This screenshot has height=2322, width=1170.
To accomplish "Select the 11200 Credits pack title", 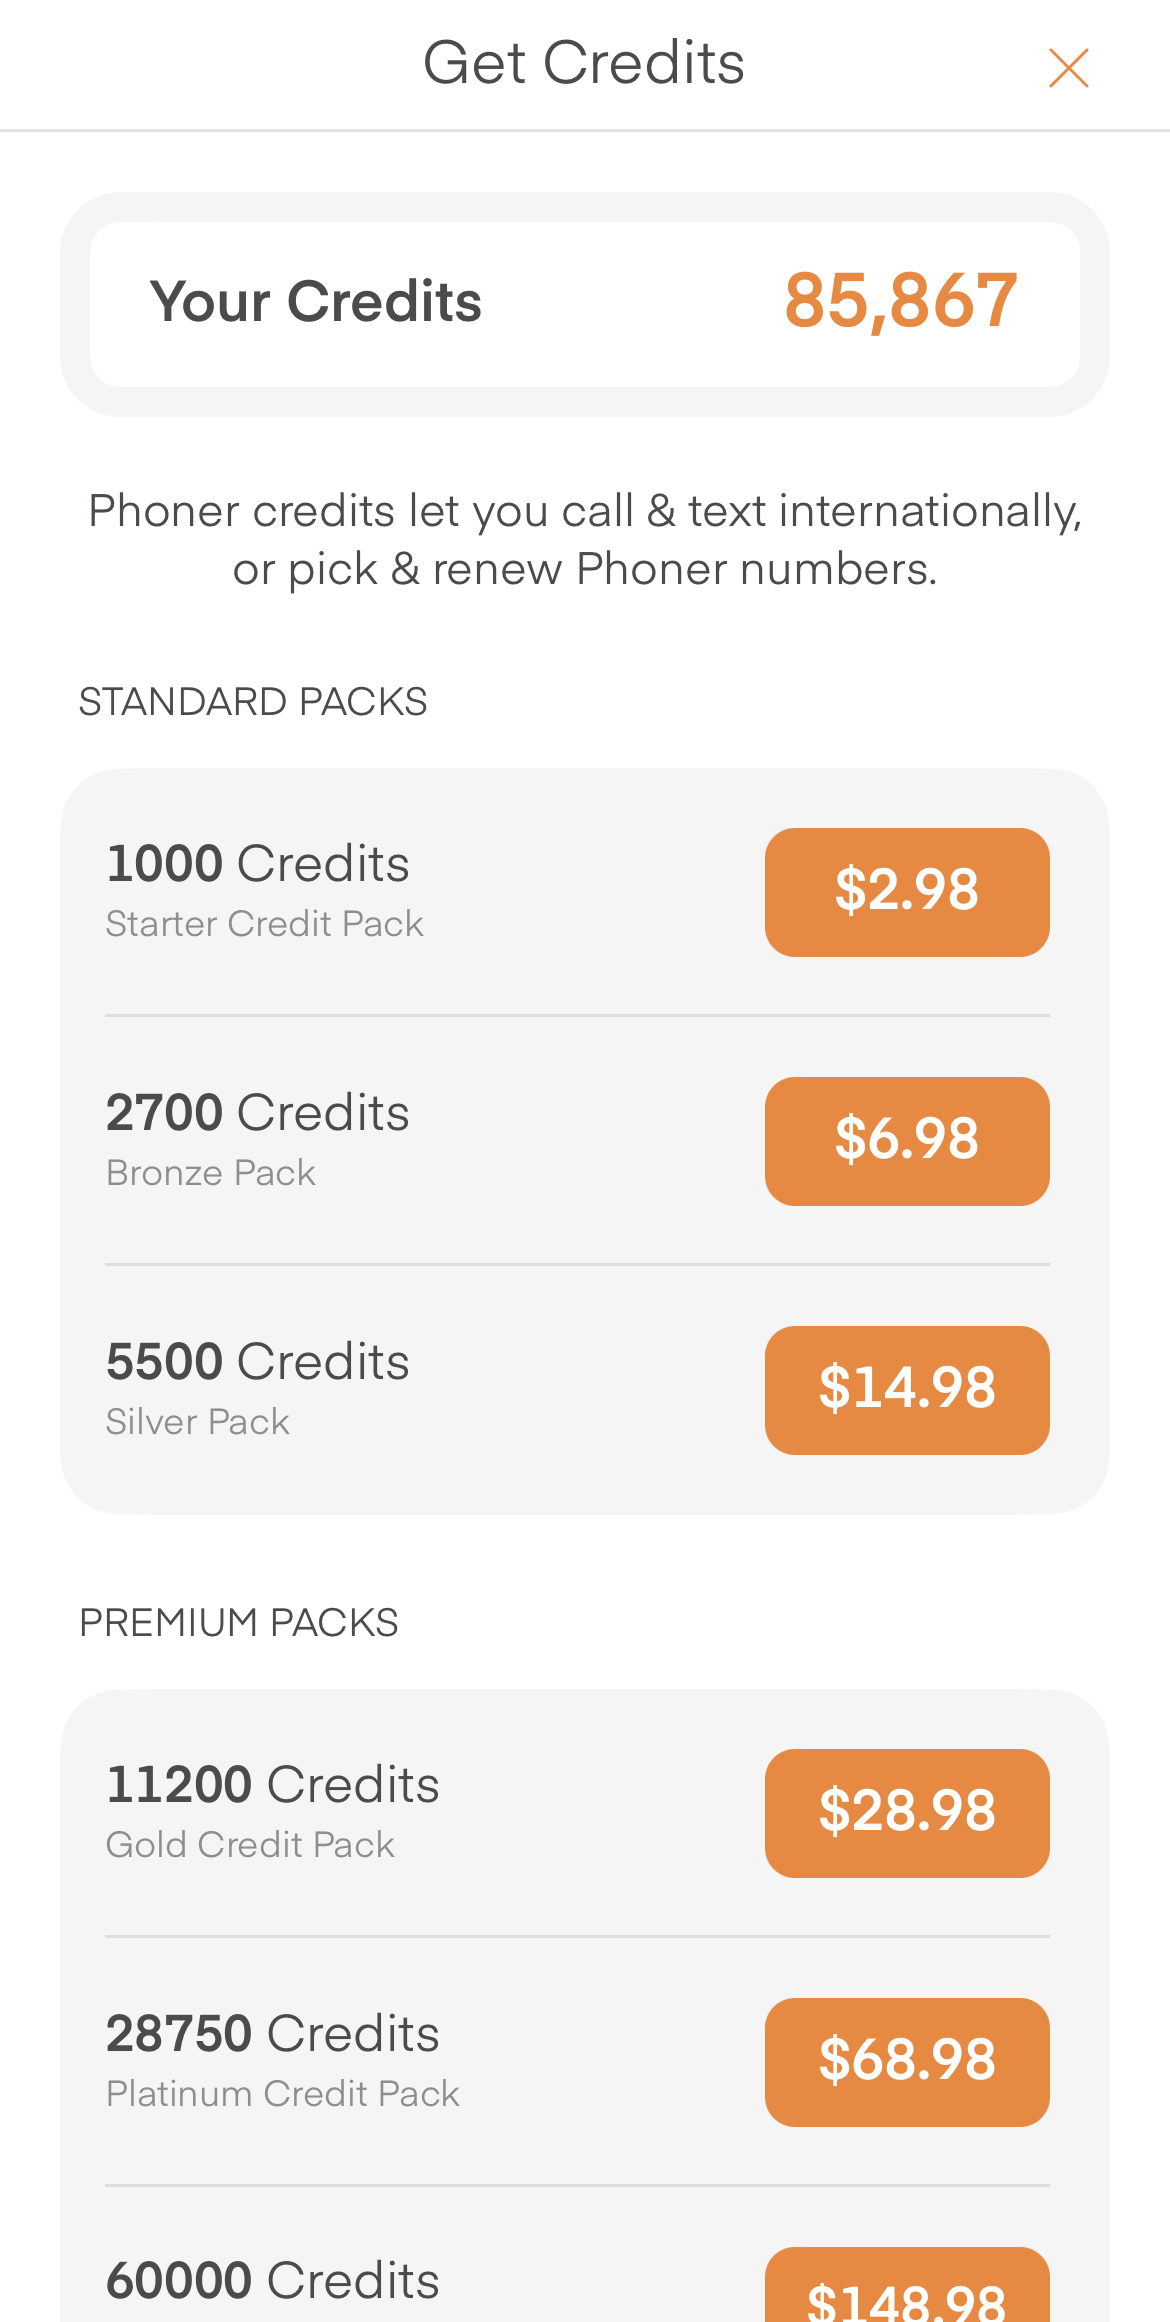I will pos(272,1785).
